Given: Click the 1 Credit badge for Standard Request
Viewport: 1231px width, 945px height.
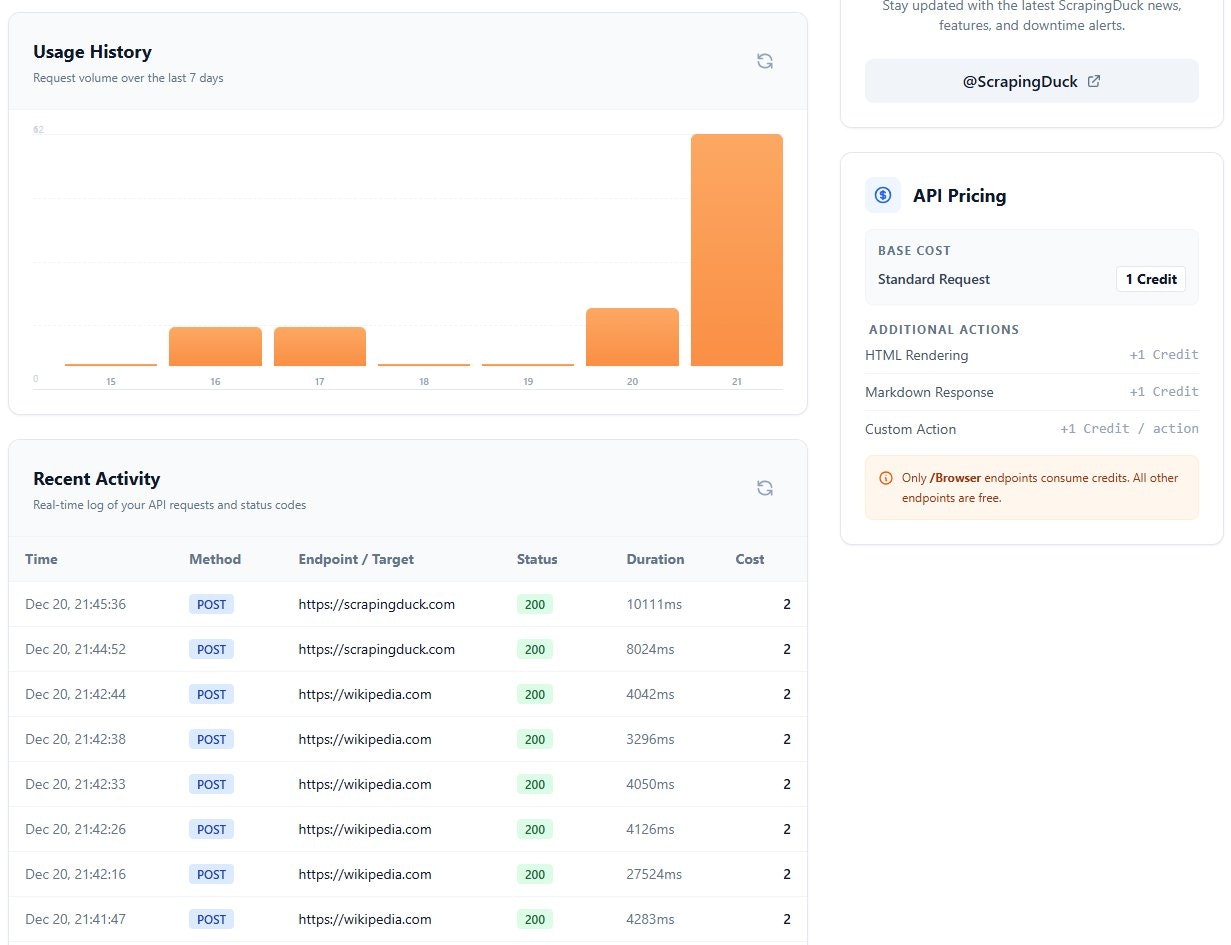Looking at the screenshot, I should point(1151,279).
